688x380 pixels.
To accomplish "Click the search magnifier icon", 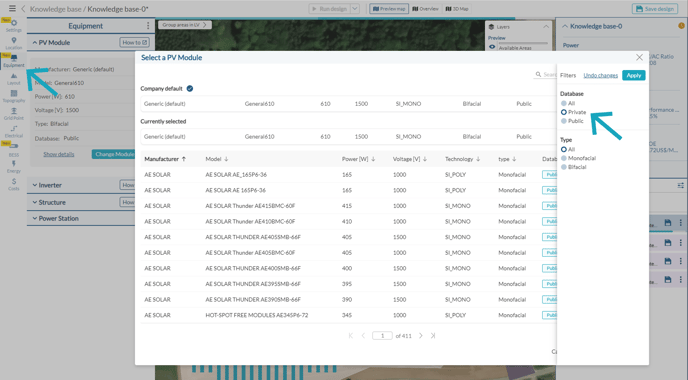I will tap(538, 75).
